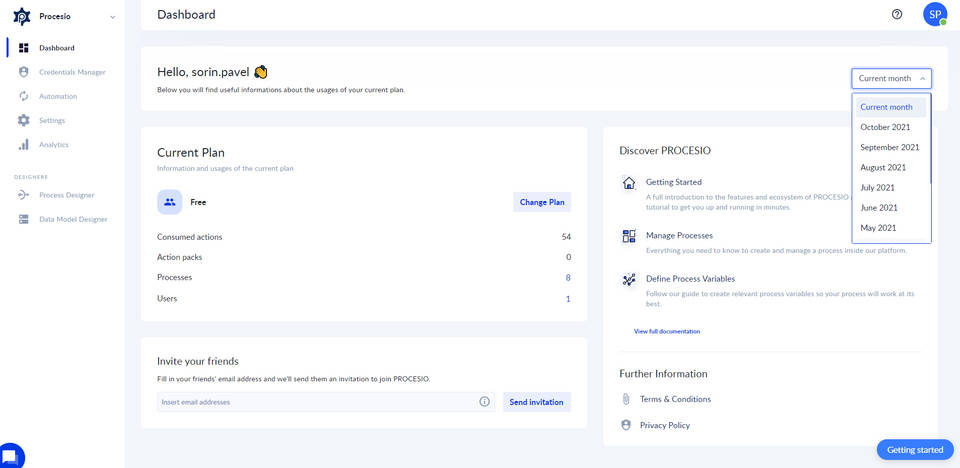Open Manage Processes article
The height and width of the screenshot is (468, 960).
[x=679, y=235]
